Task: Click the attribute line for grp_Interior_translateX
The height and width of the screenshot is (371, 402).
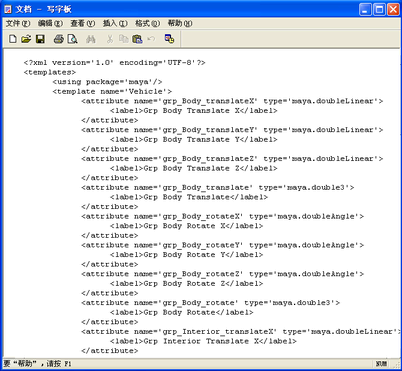Action: point(240,332)
